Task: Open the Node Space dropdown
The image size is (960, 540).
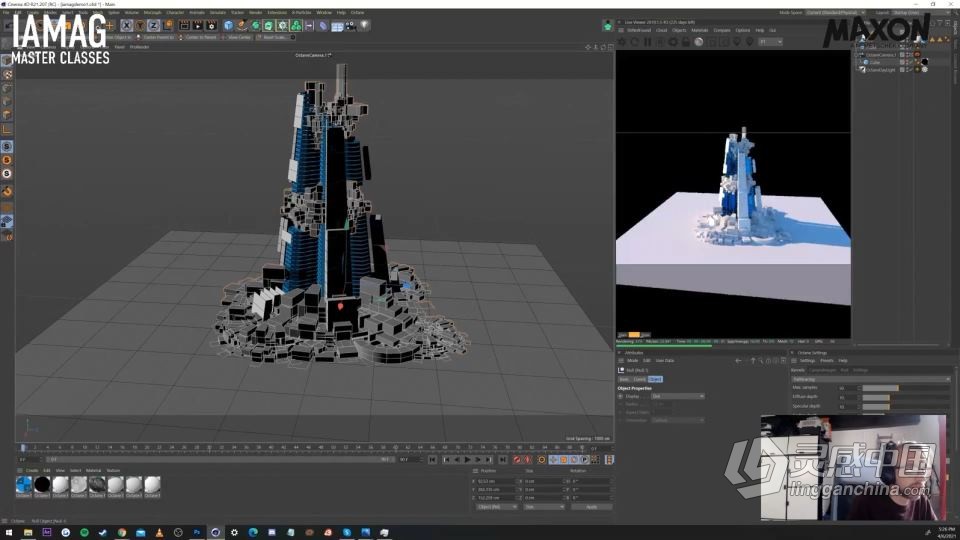Action: 834,12
